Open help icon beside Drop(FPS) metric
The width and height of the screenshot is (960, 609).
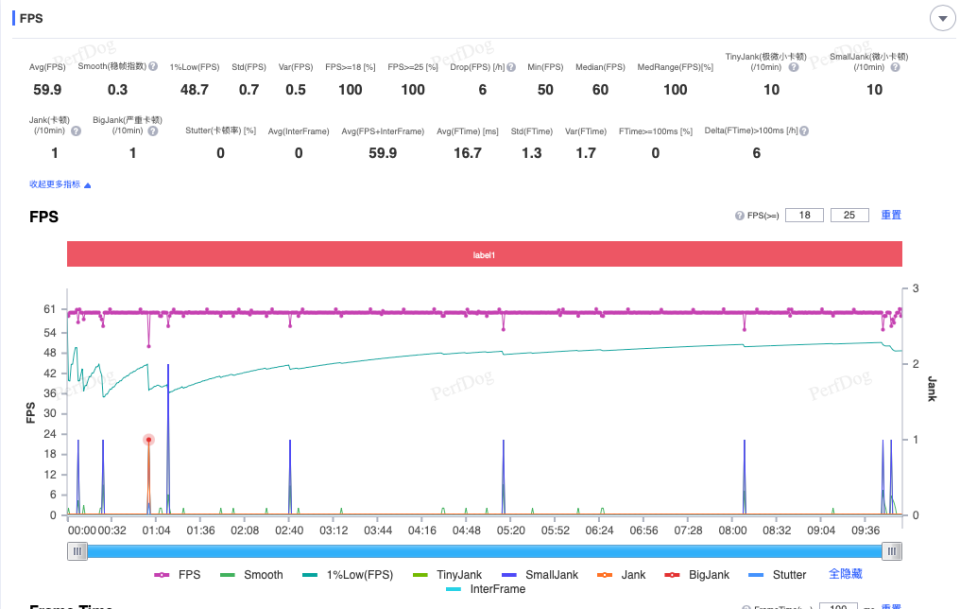[511, 67]
